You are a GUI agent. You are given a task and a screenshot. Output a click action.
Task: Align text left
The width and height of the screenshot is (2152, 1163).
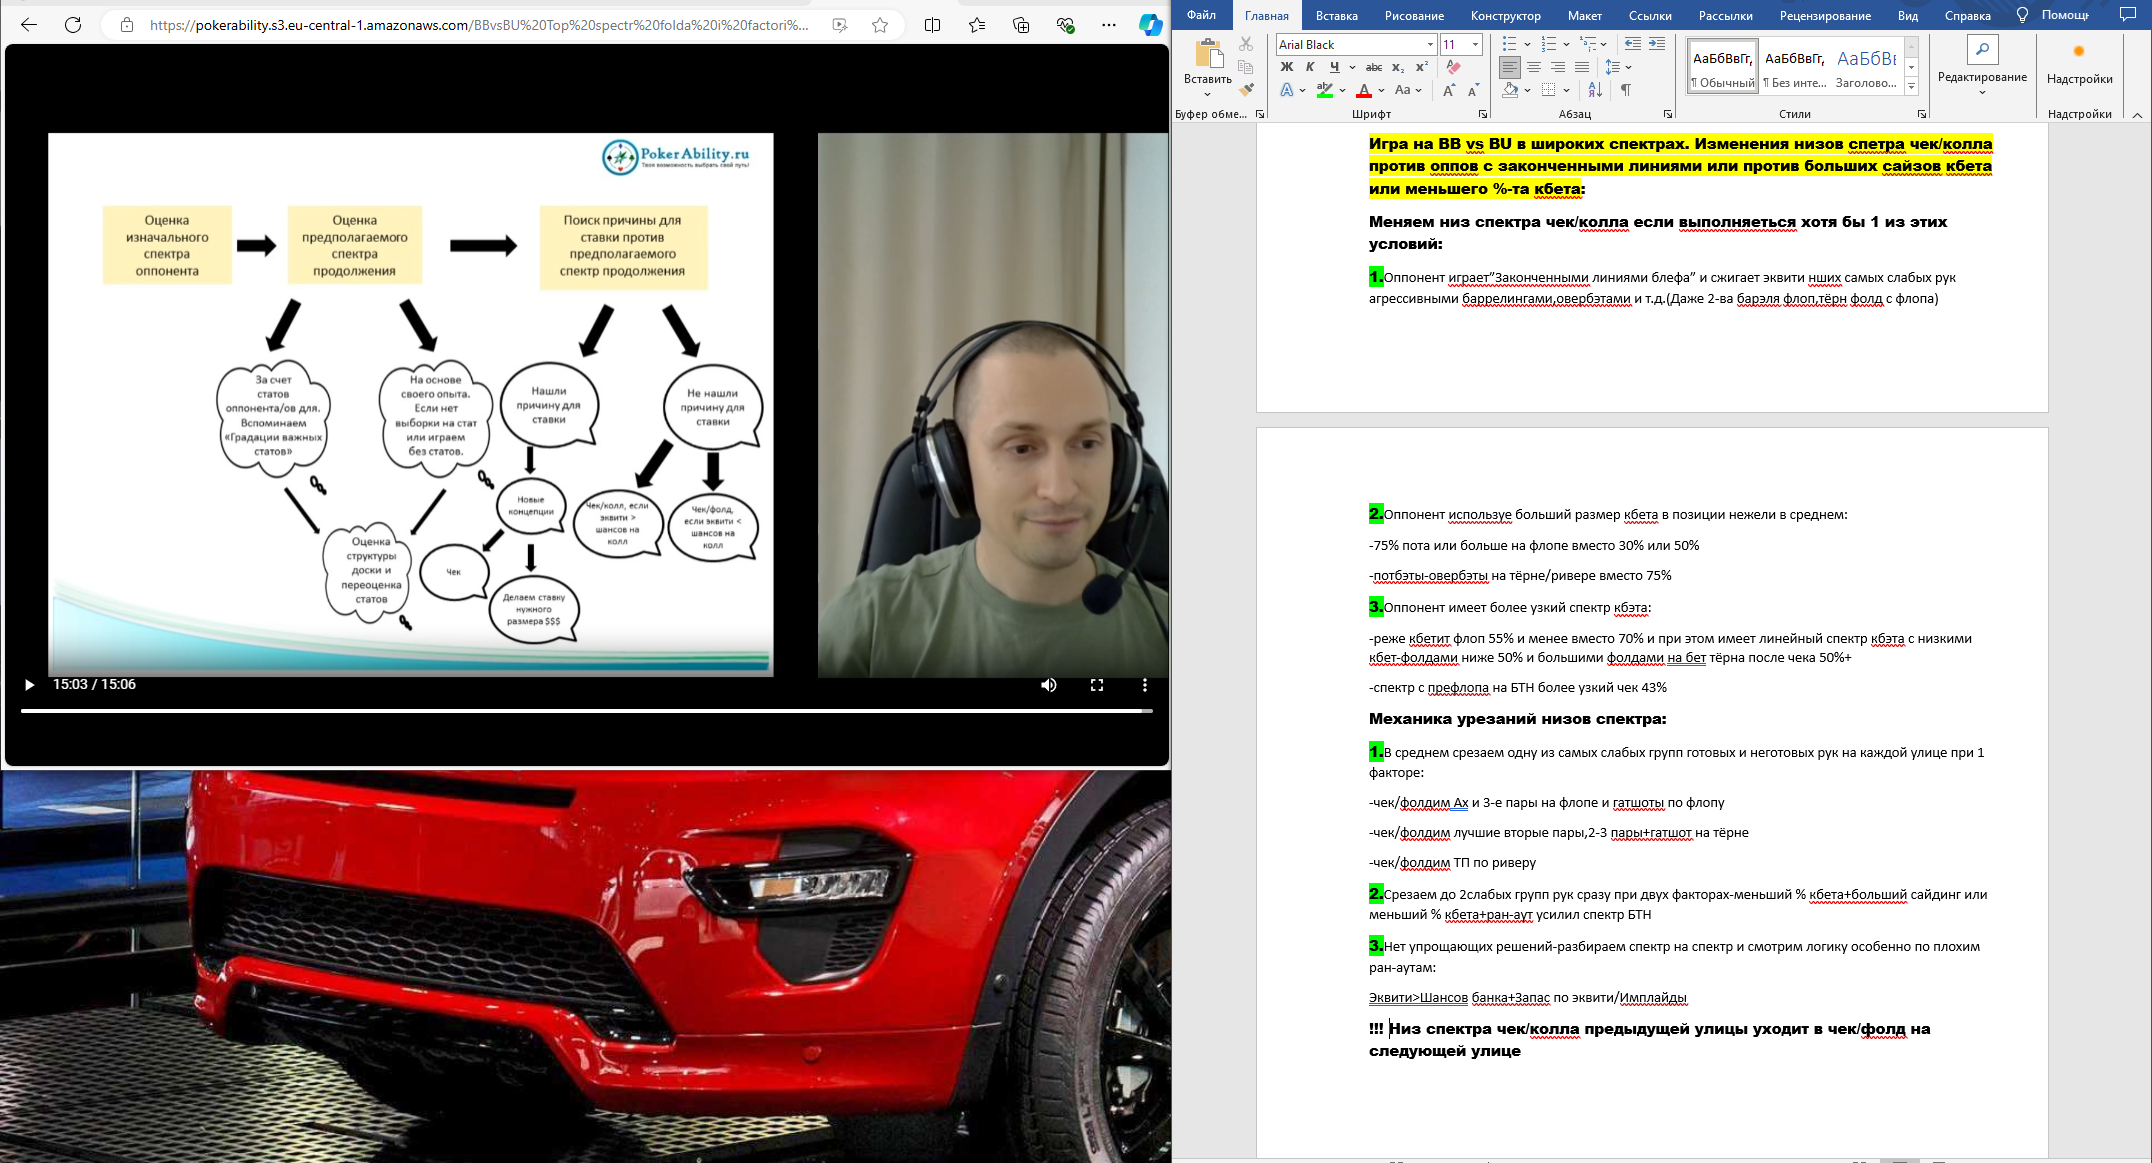tap(1510, 67)
